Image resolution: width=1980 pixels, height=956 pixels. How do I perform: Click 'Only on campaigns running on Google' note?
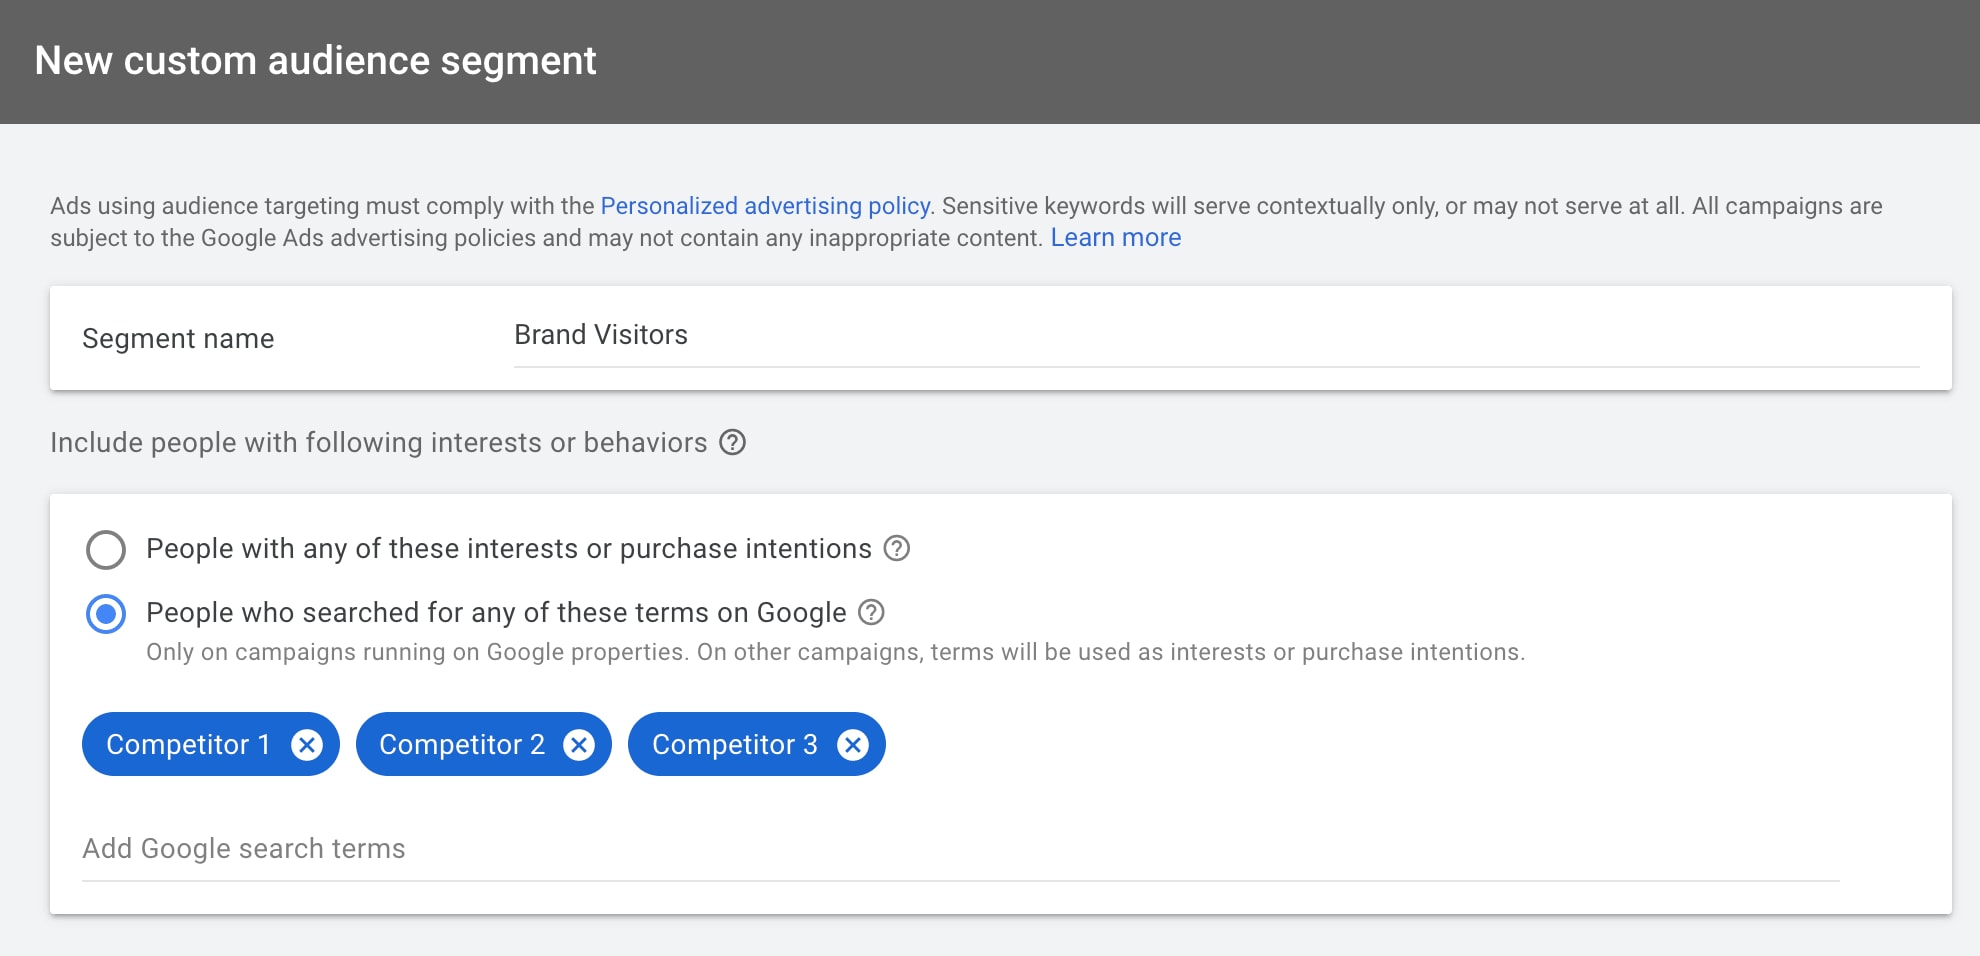pyautogui.click(x=835, y=652)
